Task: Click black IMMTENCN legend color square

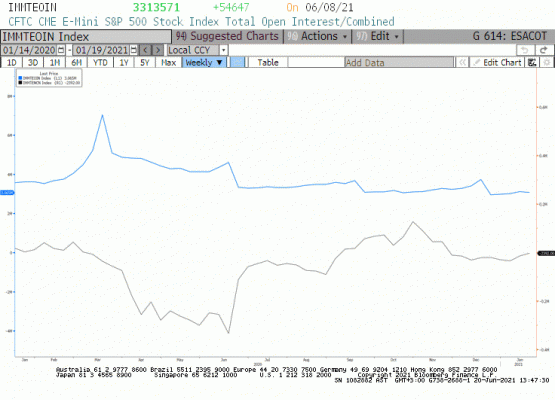Action: 20,83
